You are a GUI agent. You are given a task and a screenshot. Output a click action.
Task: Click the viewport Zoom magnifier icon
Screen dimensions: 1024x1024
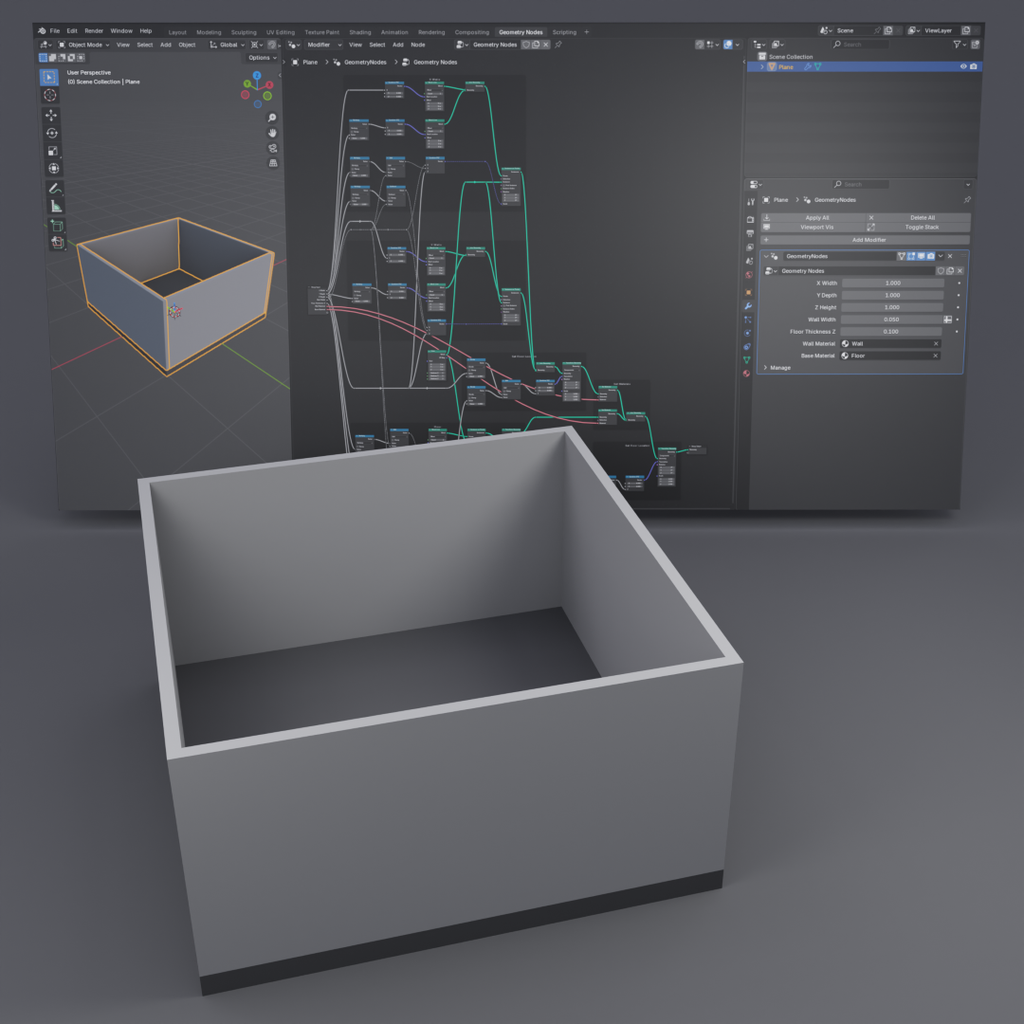(x=272, y=118)
